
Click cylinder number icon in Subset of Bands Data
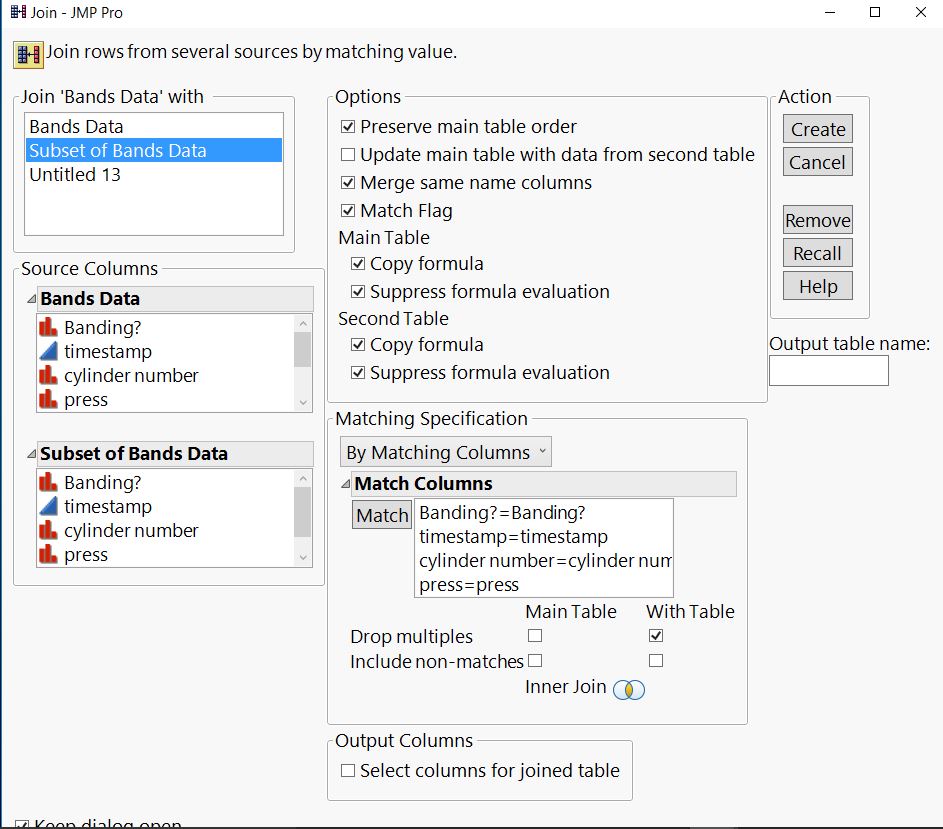pyautogui.click(x=48, y=530)
